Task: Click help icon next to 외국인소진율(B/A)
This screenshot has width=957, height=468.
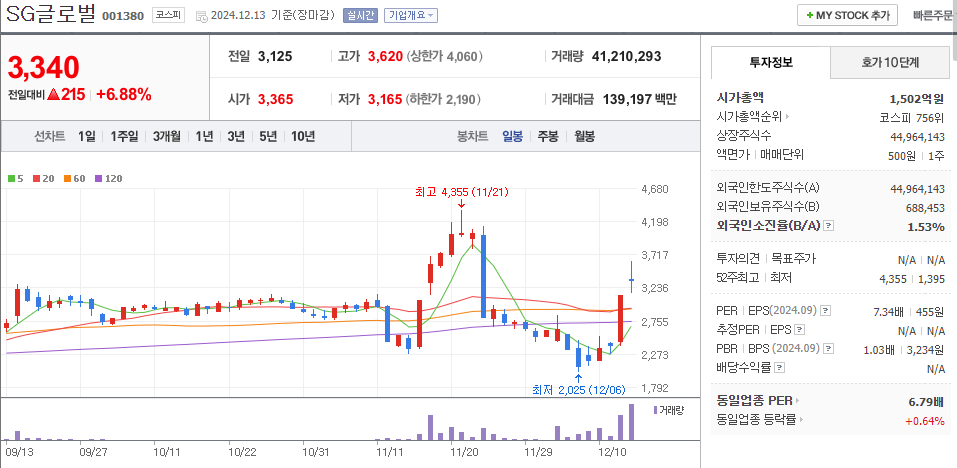Action: click(828, 226)
